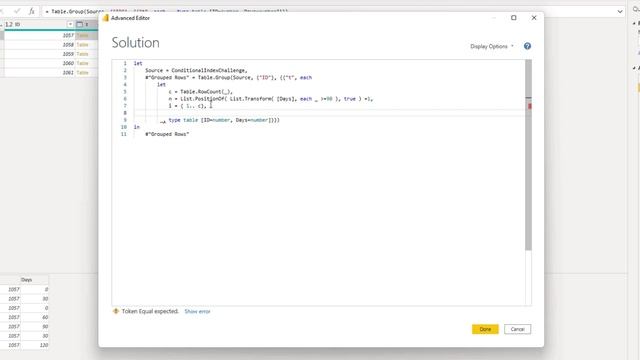Click the Advanced Editor title bar icon
The height and width of the screenshot is (360, 640).
pyautogui.click(x=106, y=18)
